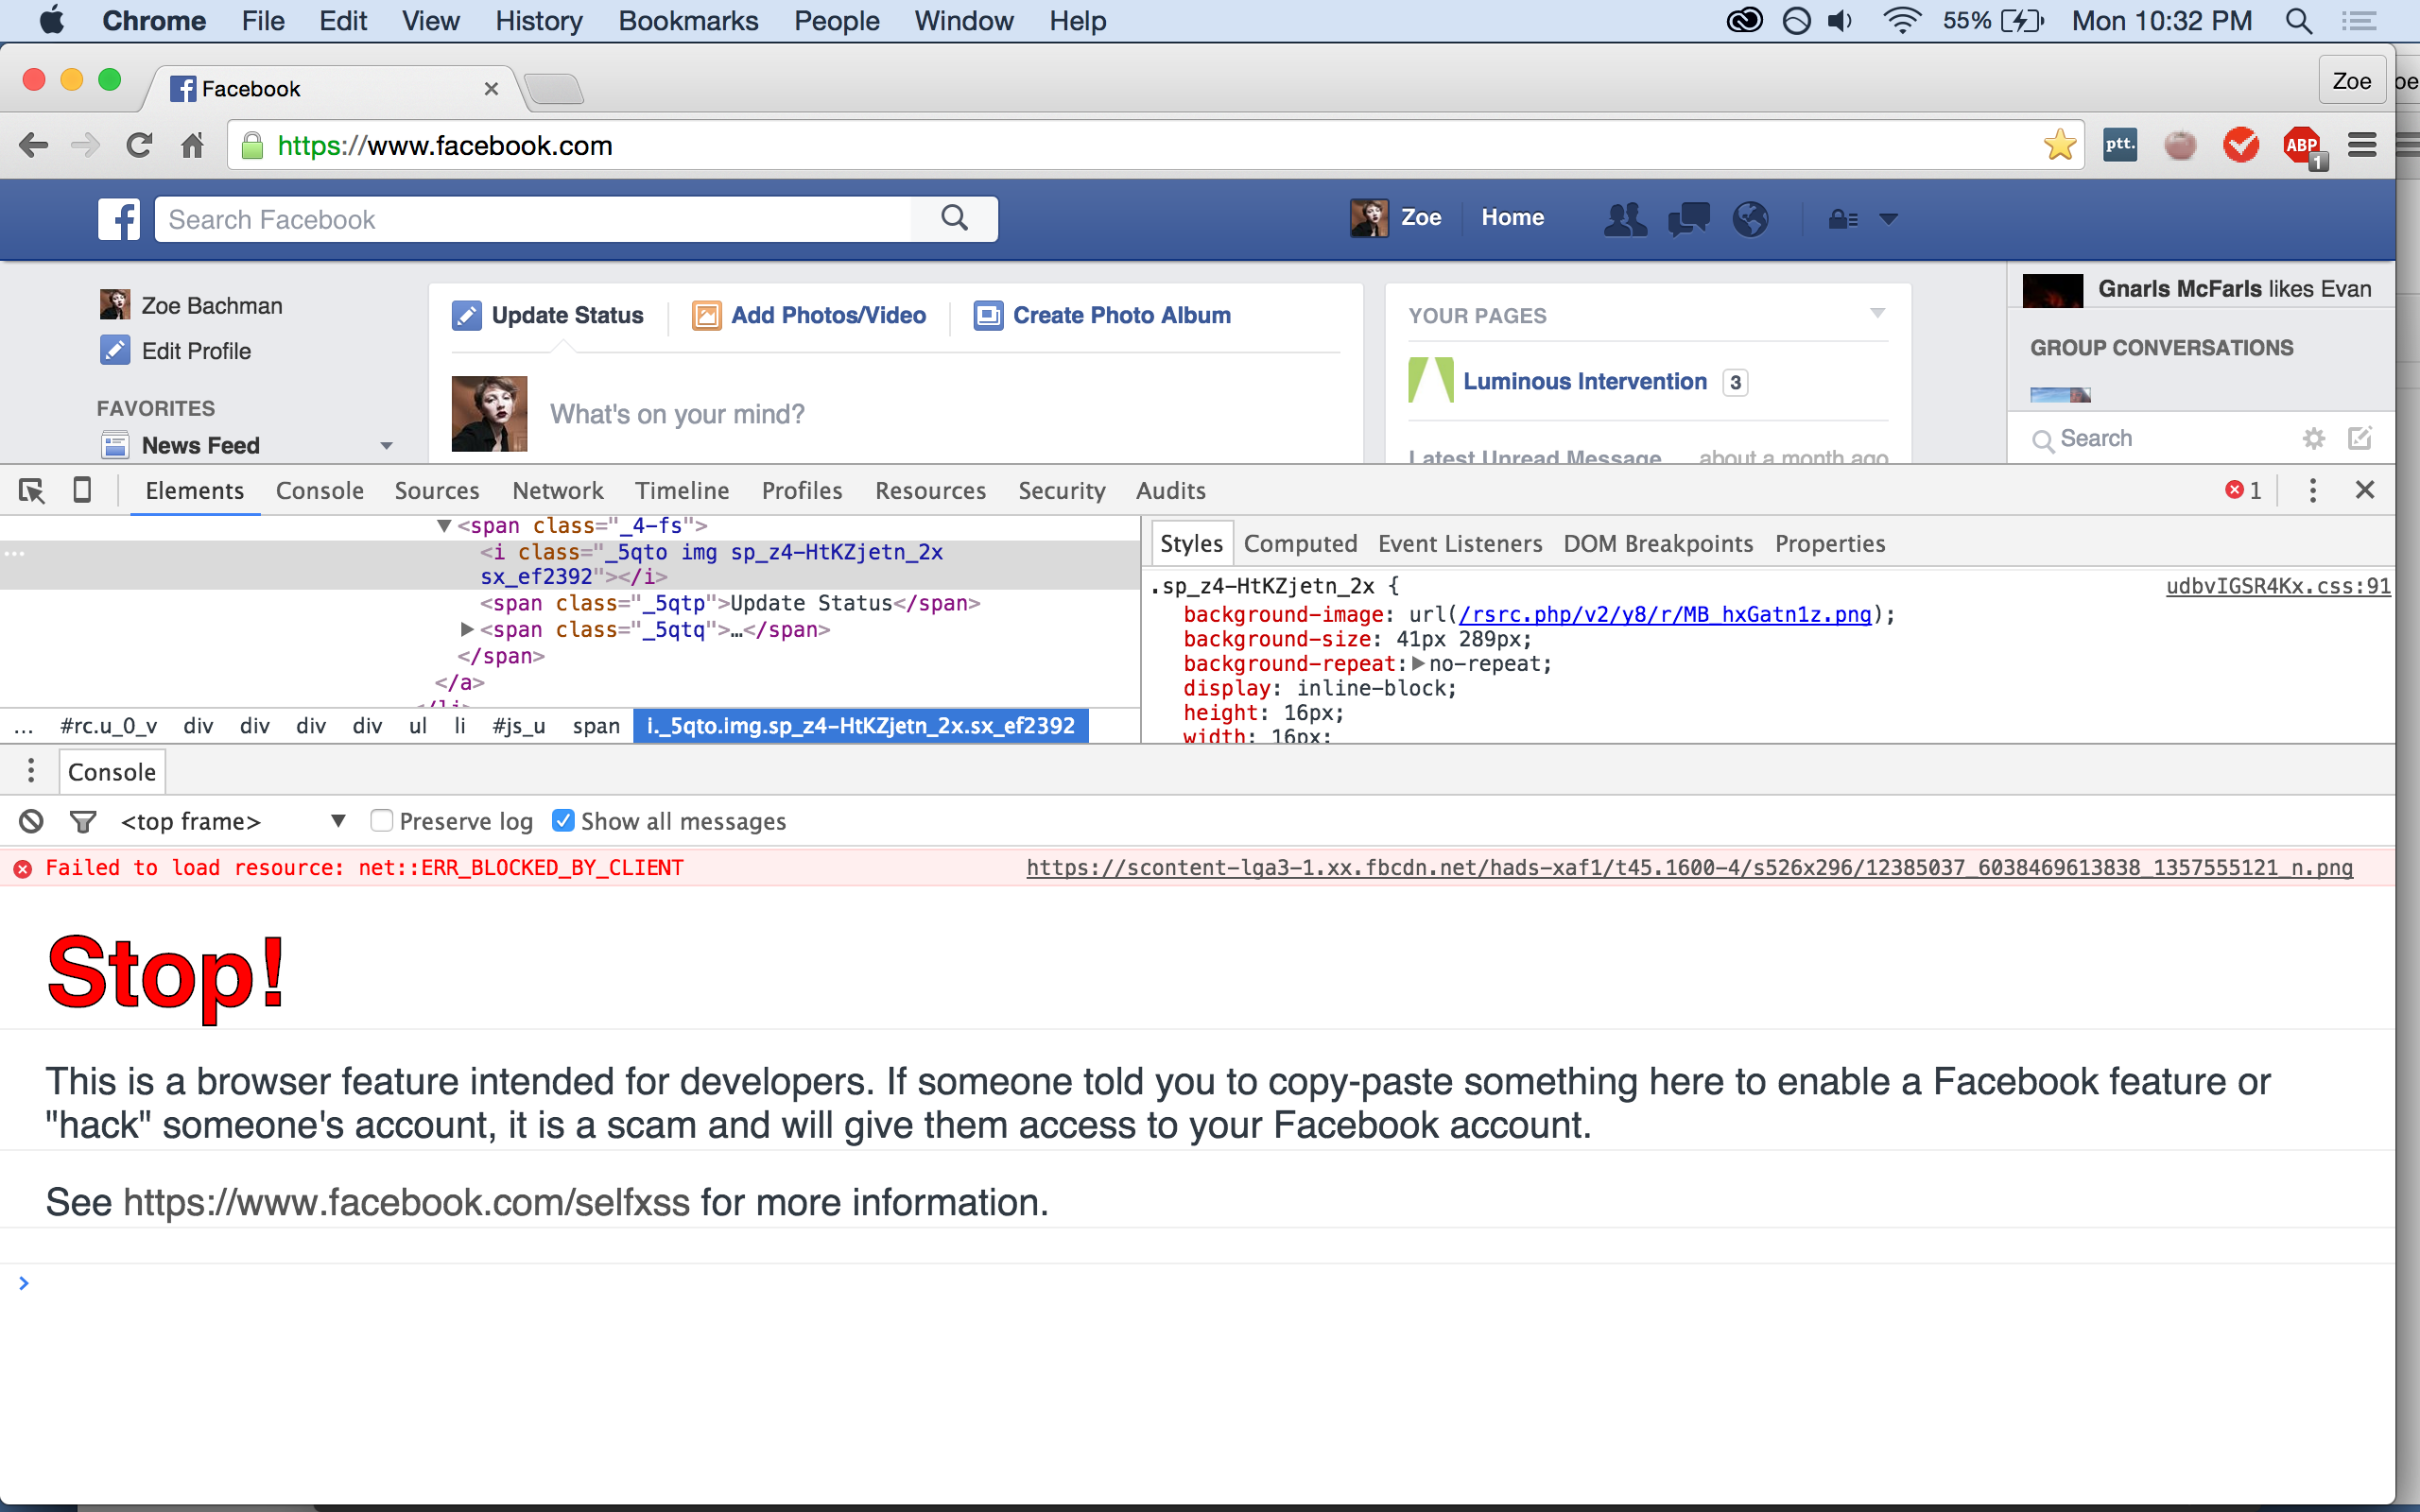This screenshot has height=1512, width=2420.
Task: Click the Home link in Facebook header
Action: [x=1512, y=218]
